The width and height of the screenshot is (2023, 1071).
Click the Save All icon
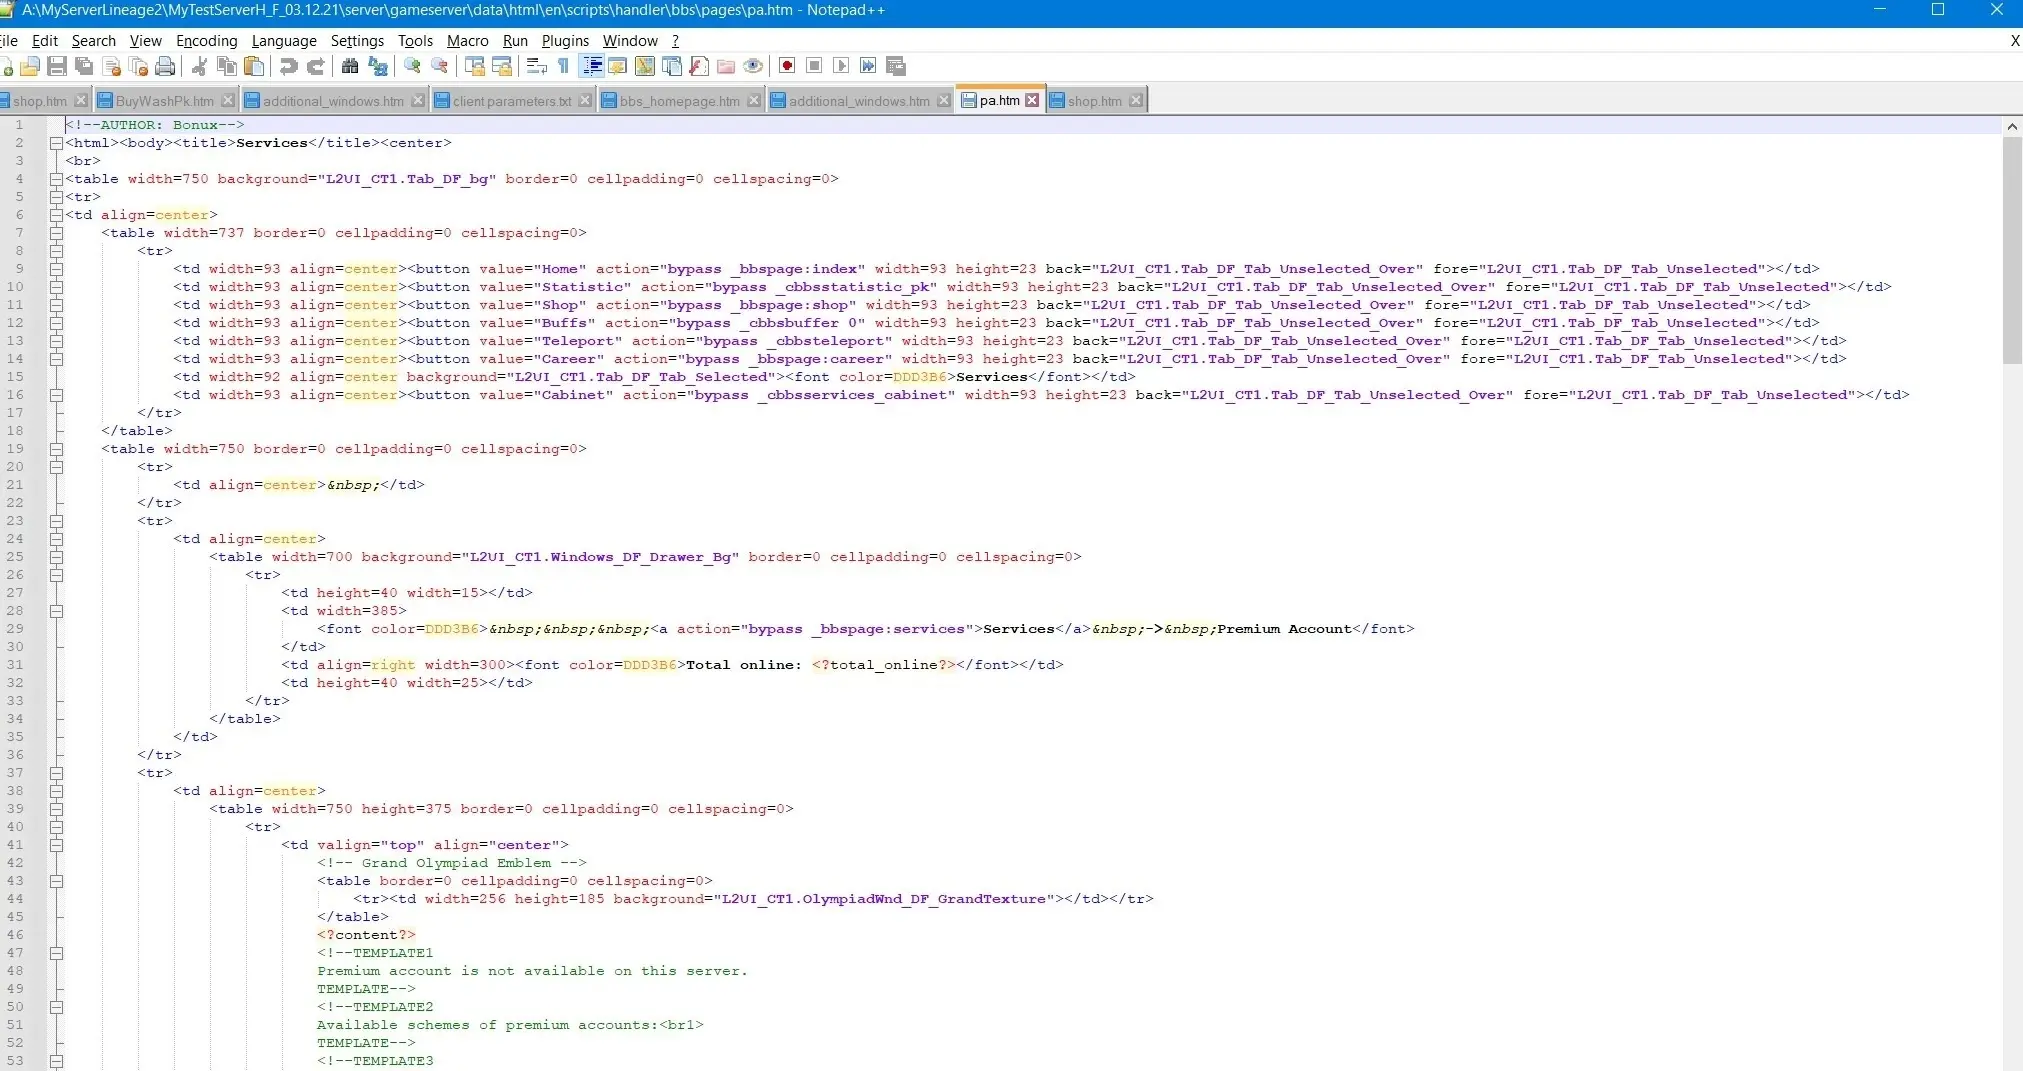click(x=84, y=66)
